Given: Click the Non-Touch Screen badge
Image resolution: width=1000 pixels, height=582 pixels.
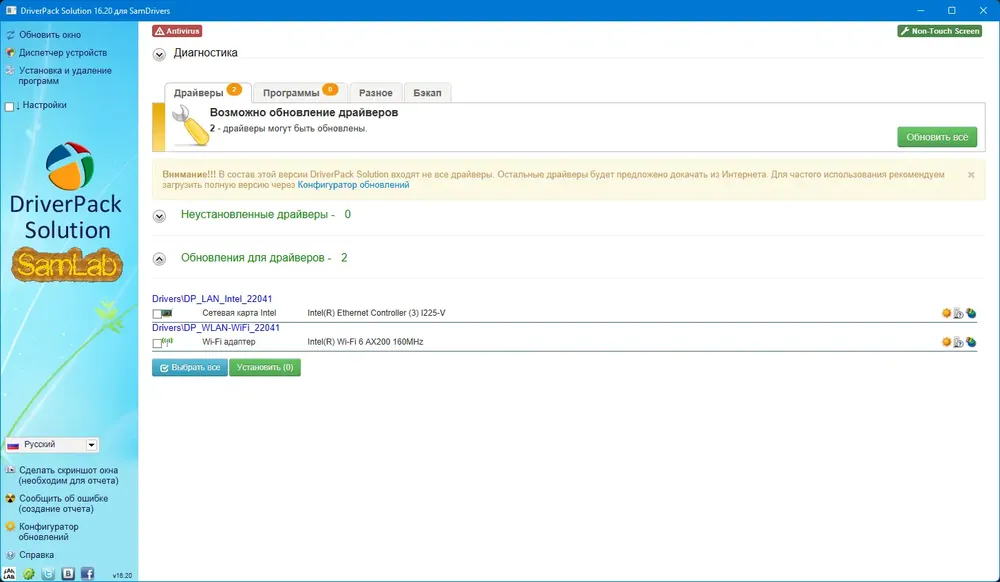Looking at the screenshot, I should pyautogui.click(x=939, y=31).
